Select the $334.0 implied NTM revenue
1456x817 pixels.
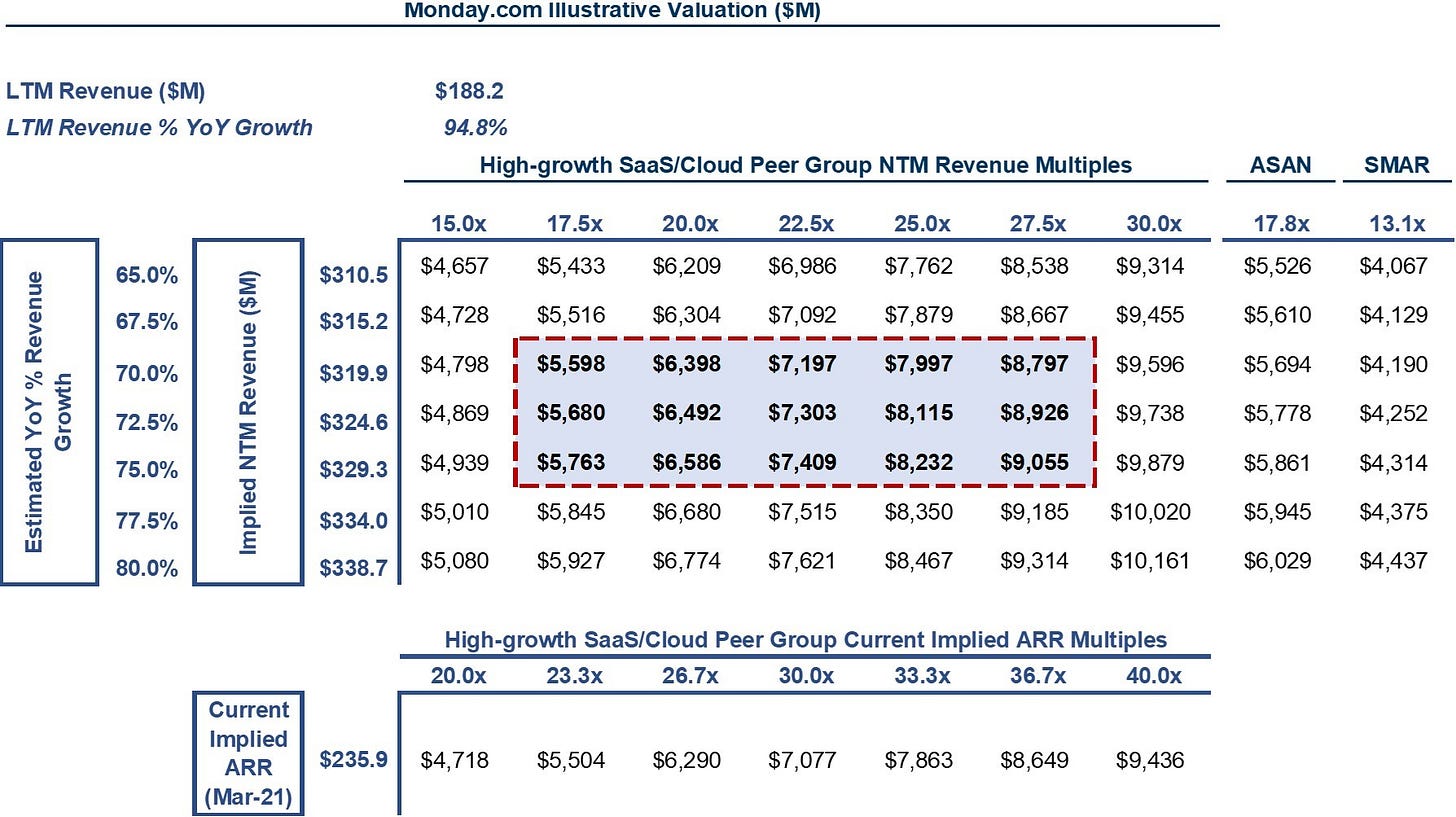(354, 521)
